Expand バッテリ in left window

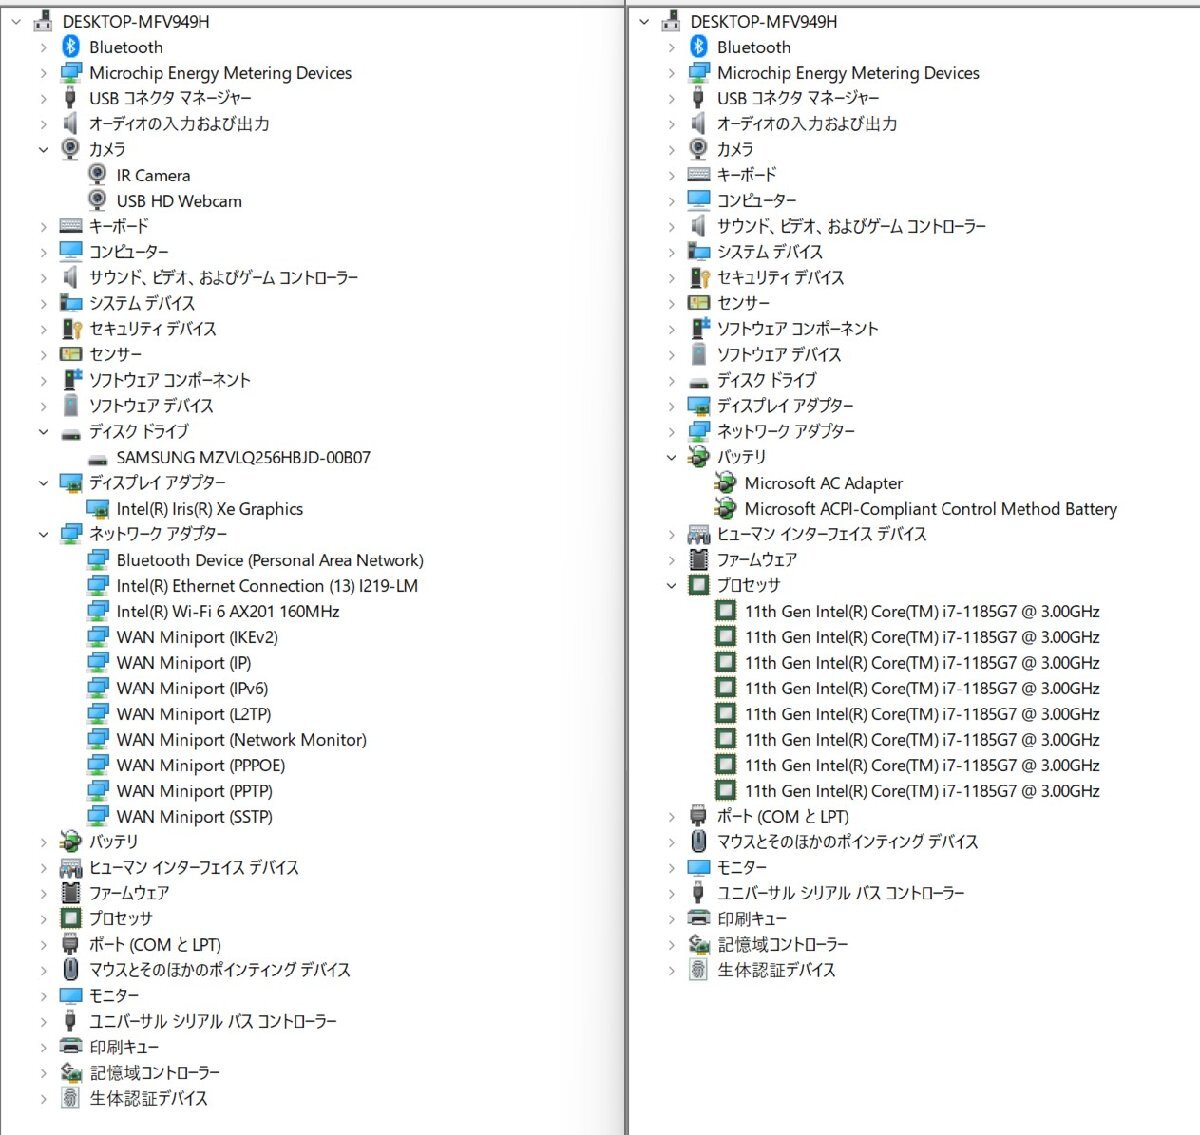pyautogui.click(x=43, y=842)
